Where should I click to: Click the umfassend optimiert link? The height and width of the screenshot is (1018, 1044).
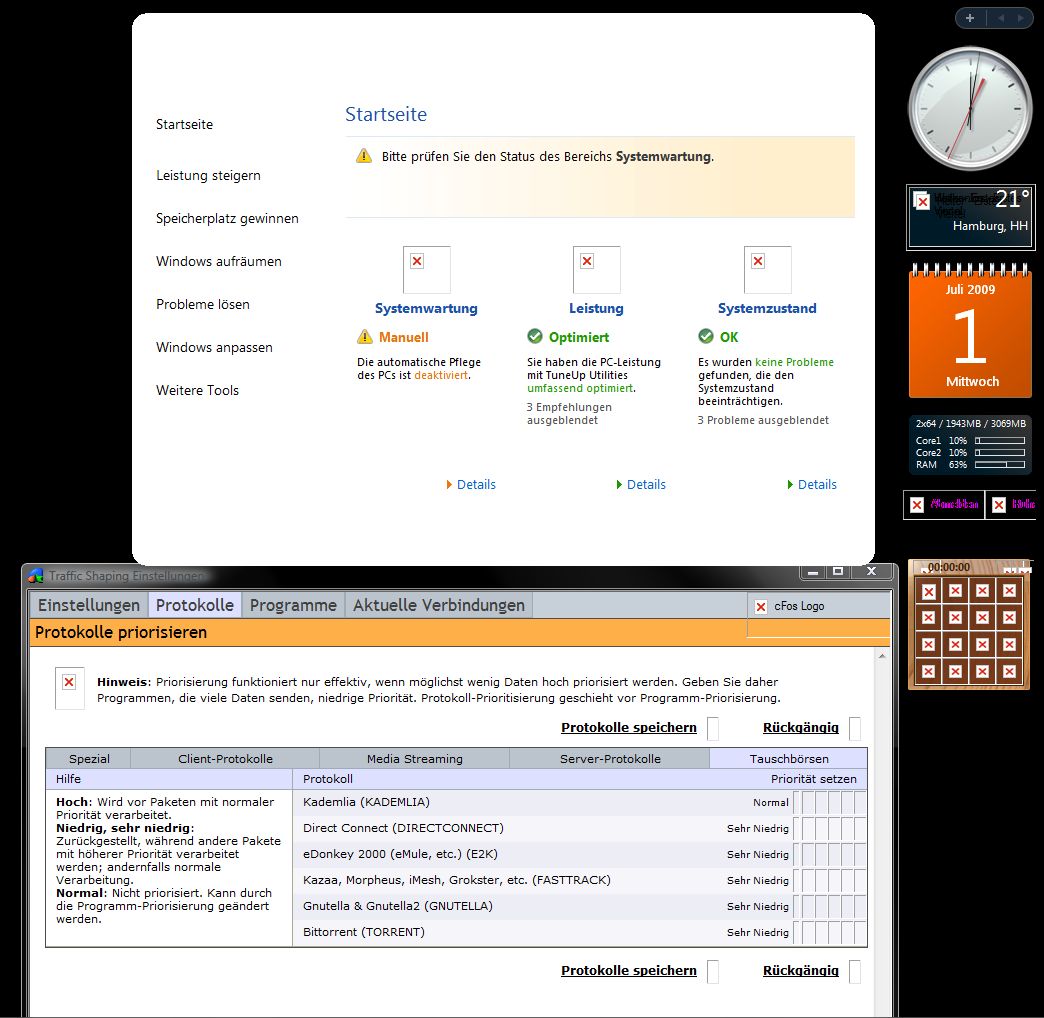point(579,388)
